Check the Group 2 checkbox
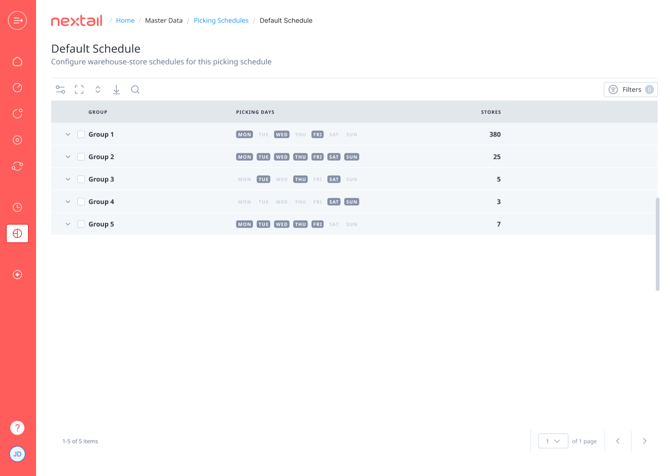 81,157
